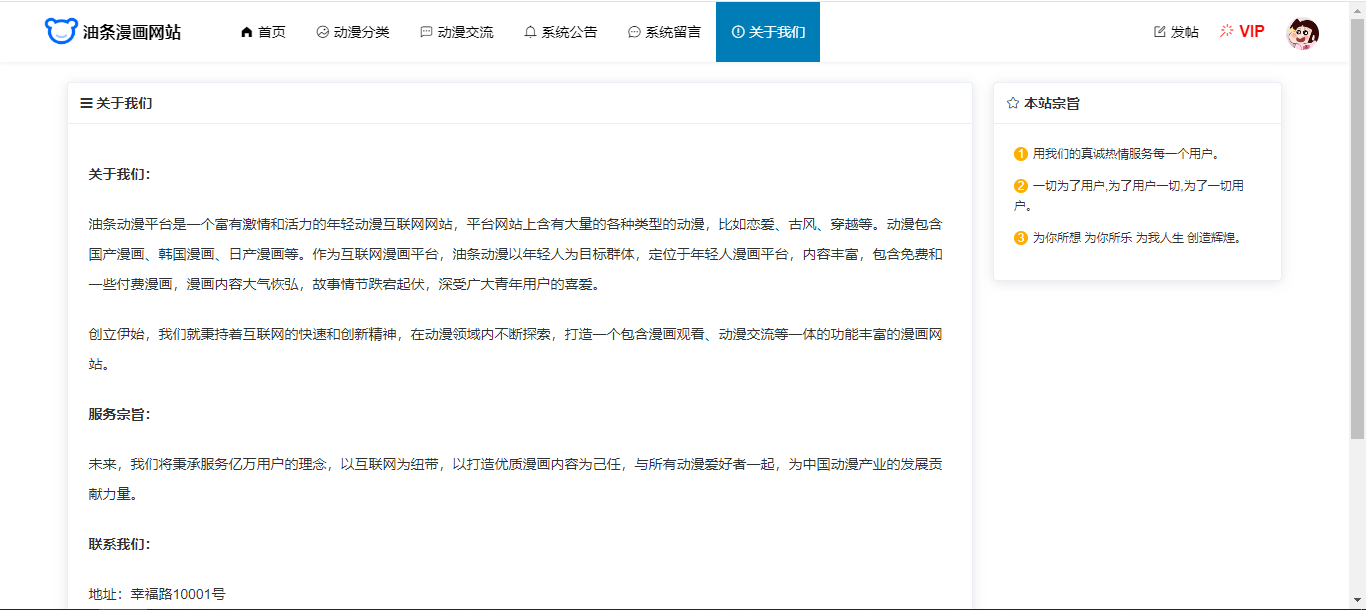Select the active 关于我们 tab

point(768,32)
